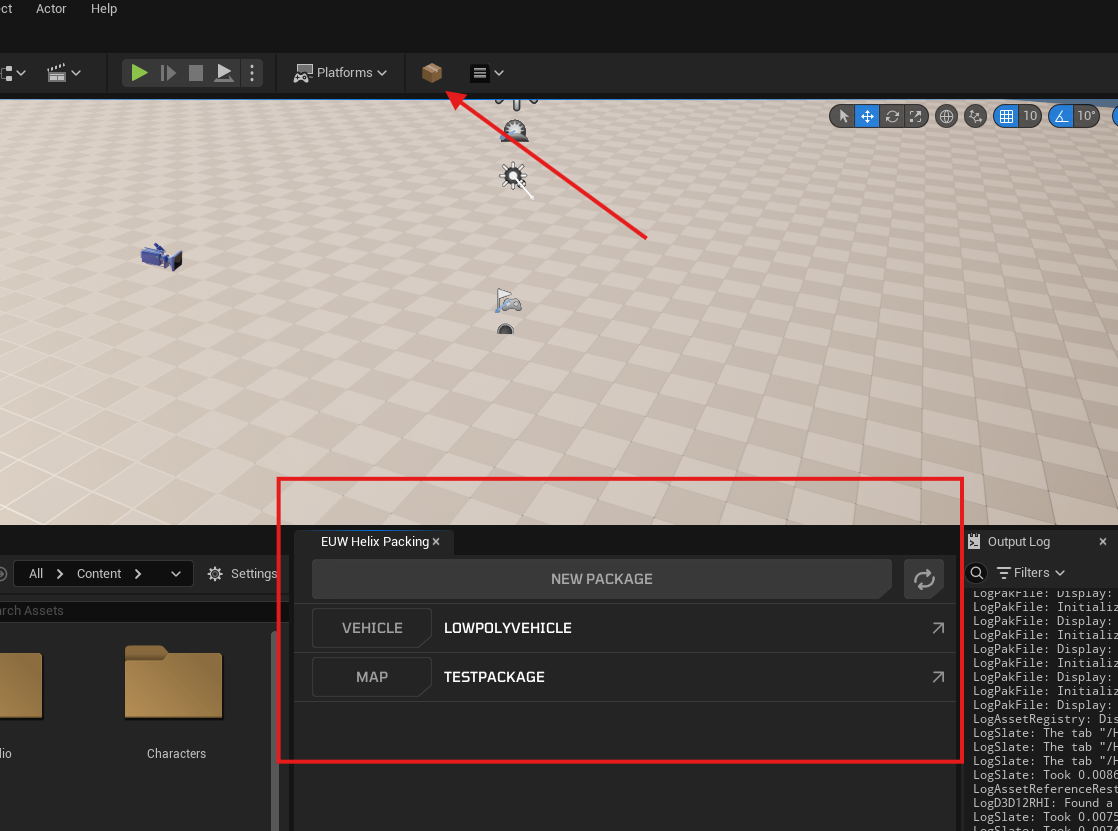Screen dimensions: 1118x831
Task: Open the LOWPOLYVEHICLE package arrow
Action: point(937,628)
